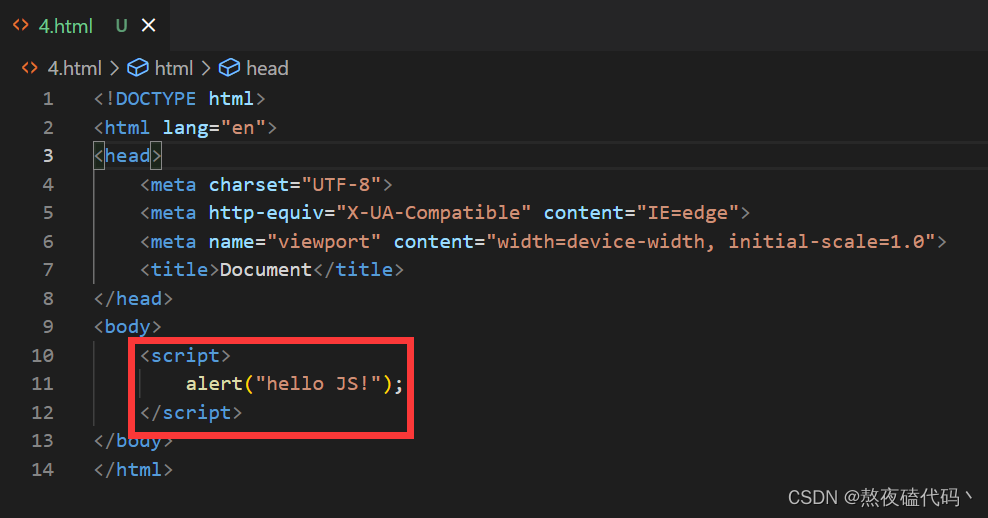Click line number 14 in the gutter
This screenshot has width=988, height=518.
pyautogui.click(x=43, y=469)
